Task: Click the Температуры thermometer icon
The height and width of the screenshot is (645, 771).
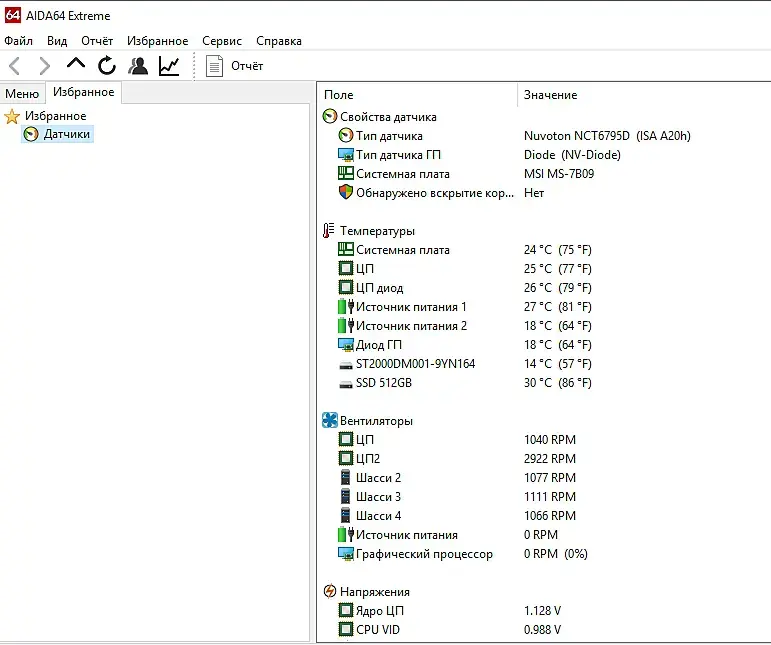Action: (x=328, y=231)
